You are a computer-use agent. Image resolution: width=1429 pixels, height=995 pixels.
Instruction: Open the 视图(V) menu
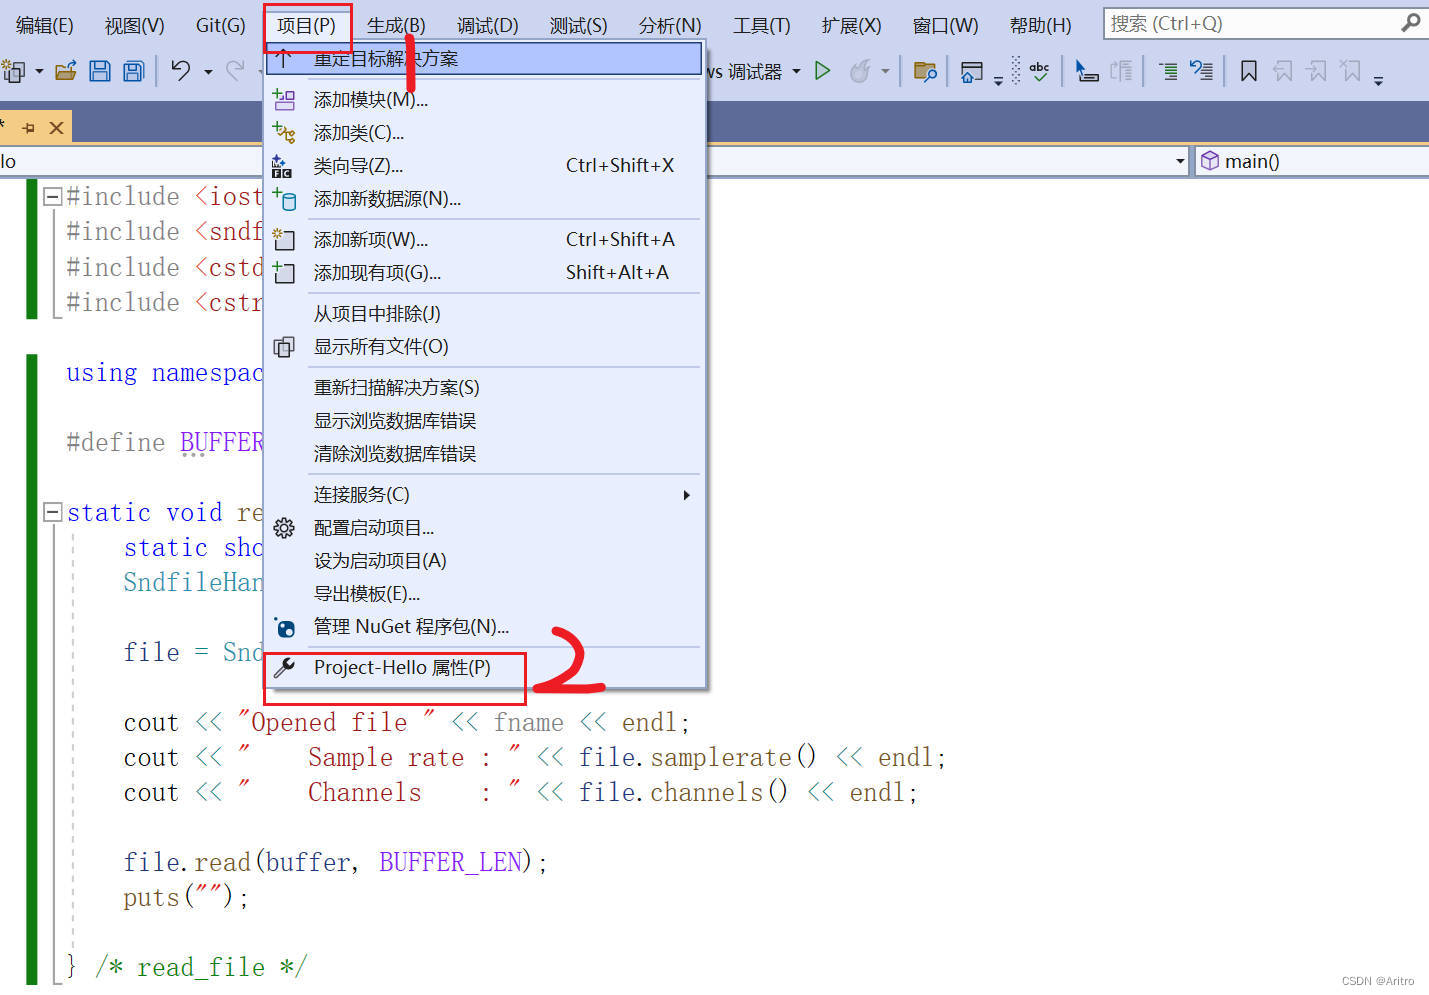134,25
